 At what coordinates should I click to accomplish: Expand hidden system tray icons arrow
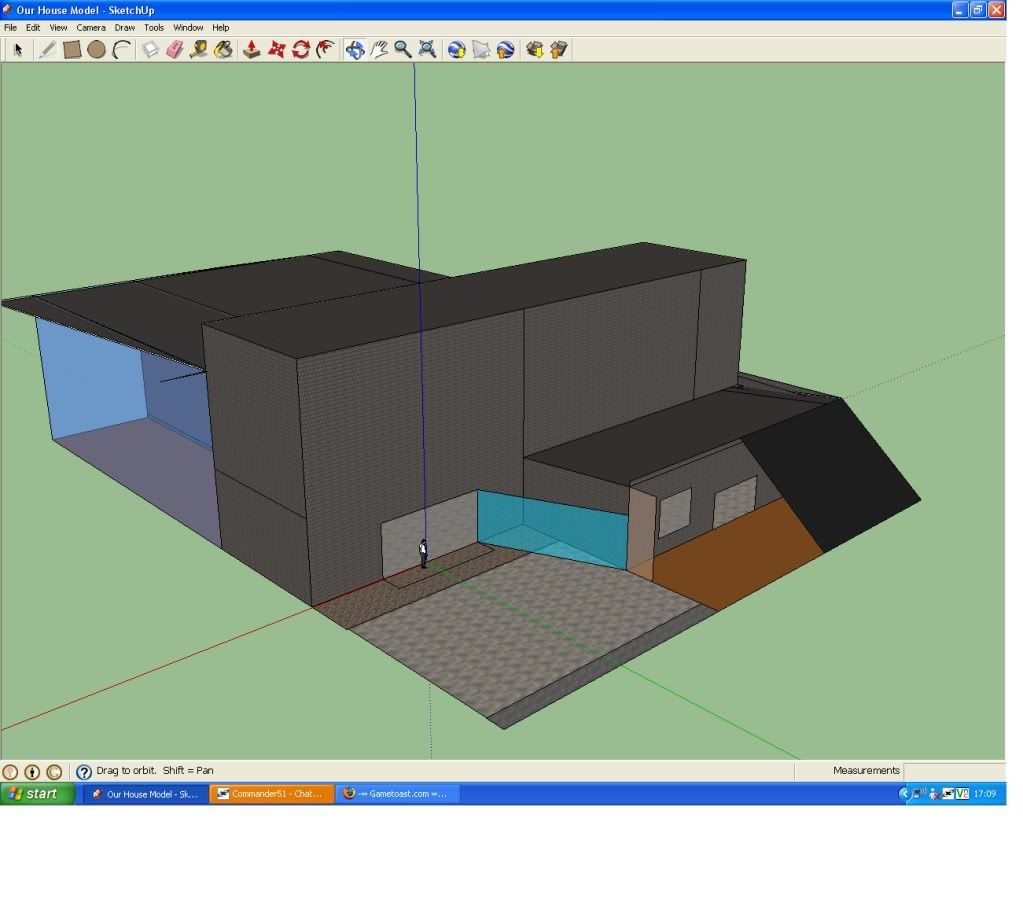[904, 794]
